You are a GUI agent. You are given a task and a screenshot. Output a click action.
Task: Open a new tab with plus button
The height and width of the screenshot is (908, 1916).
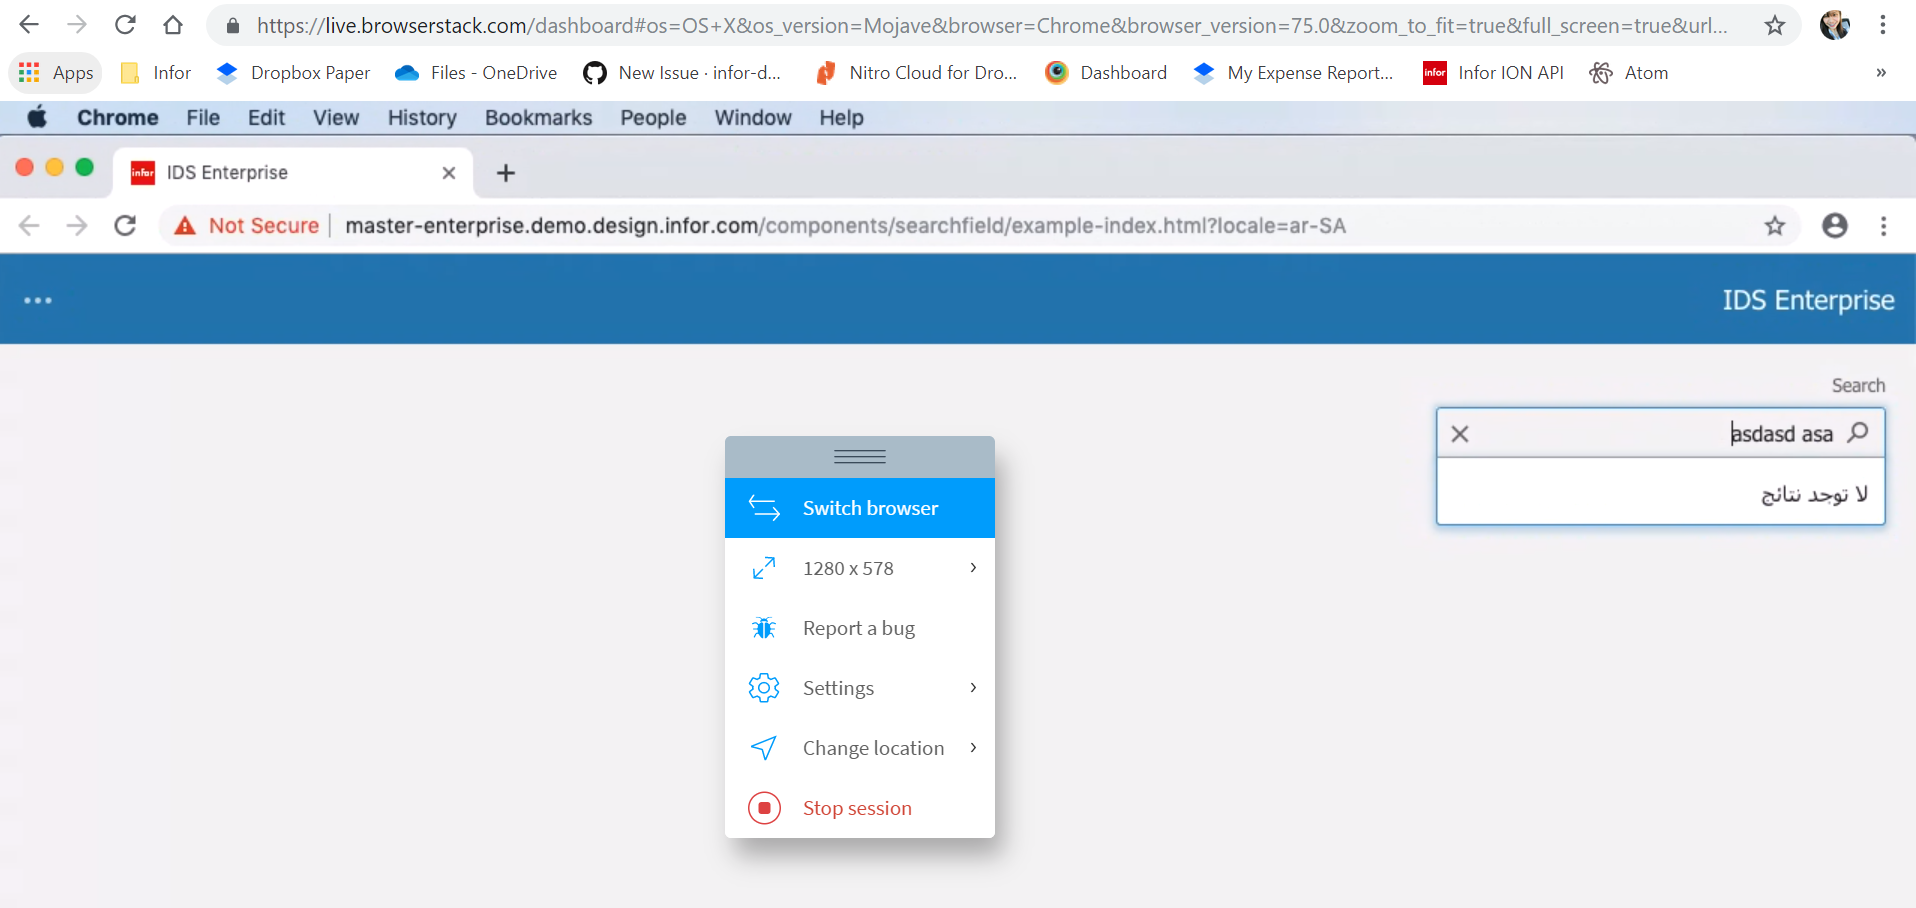[506, 173]
